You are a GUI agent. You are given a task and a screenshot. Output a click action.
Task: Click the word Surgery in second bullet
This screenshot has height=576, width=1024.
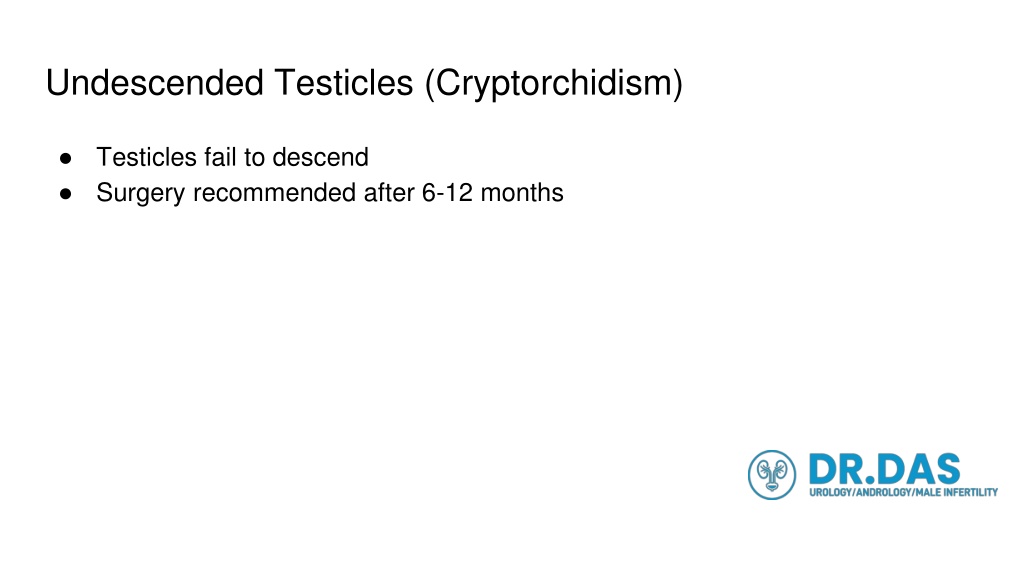pyautogui.click(x=140, y=194)
